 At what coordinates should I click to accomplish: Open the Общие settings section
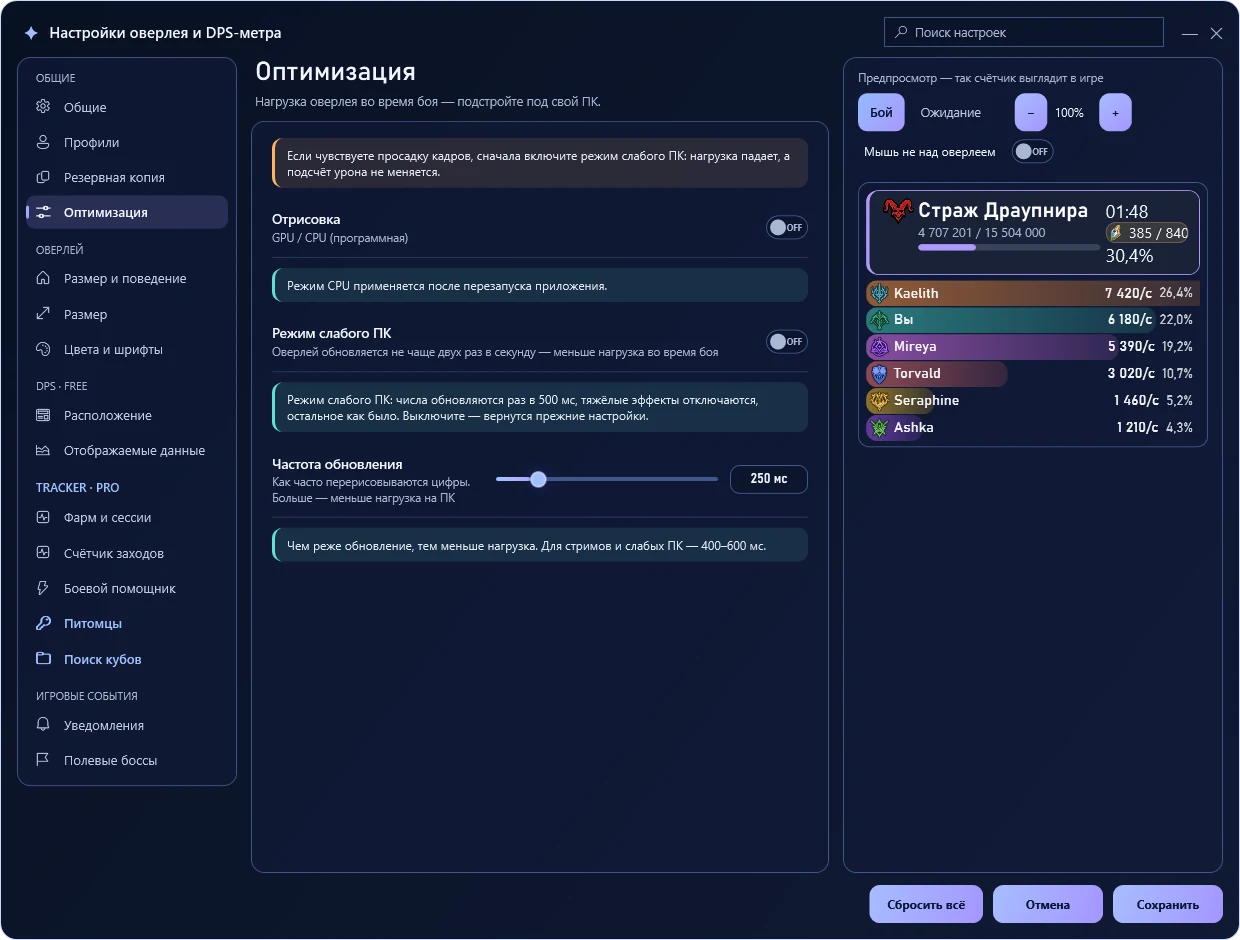[127, 107]
